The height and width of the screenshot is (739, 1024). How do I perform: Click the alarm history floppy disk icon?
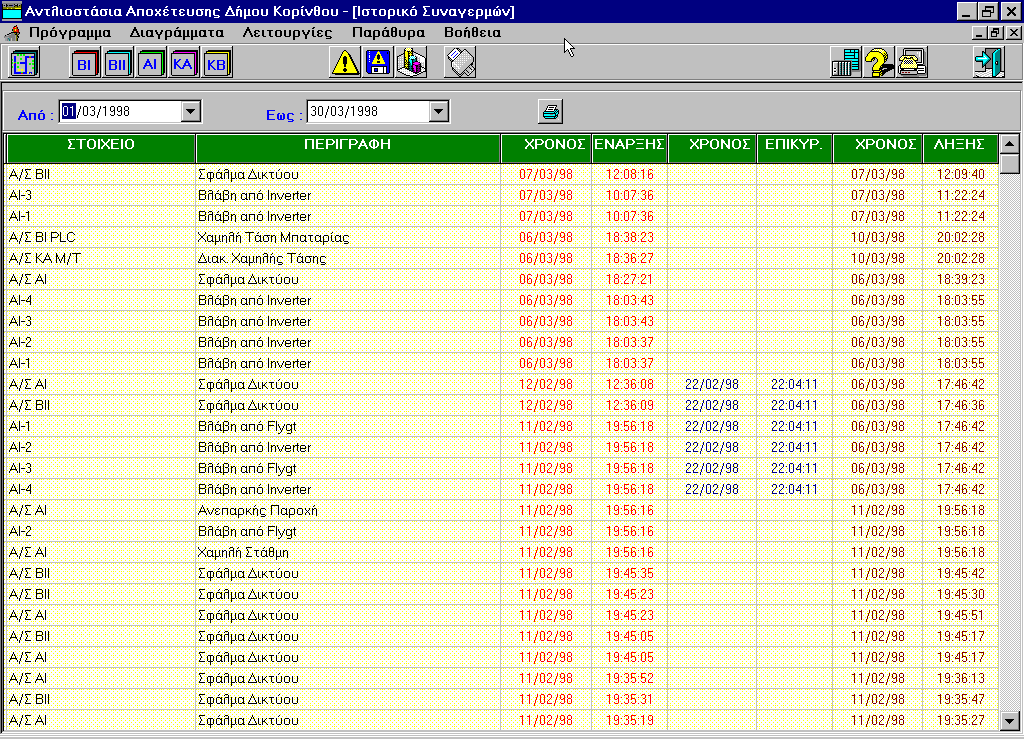coord(378,63)
